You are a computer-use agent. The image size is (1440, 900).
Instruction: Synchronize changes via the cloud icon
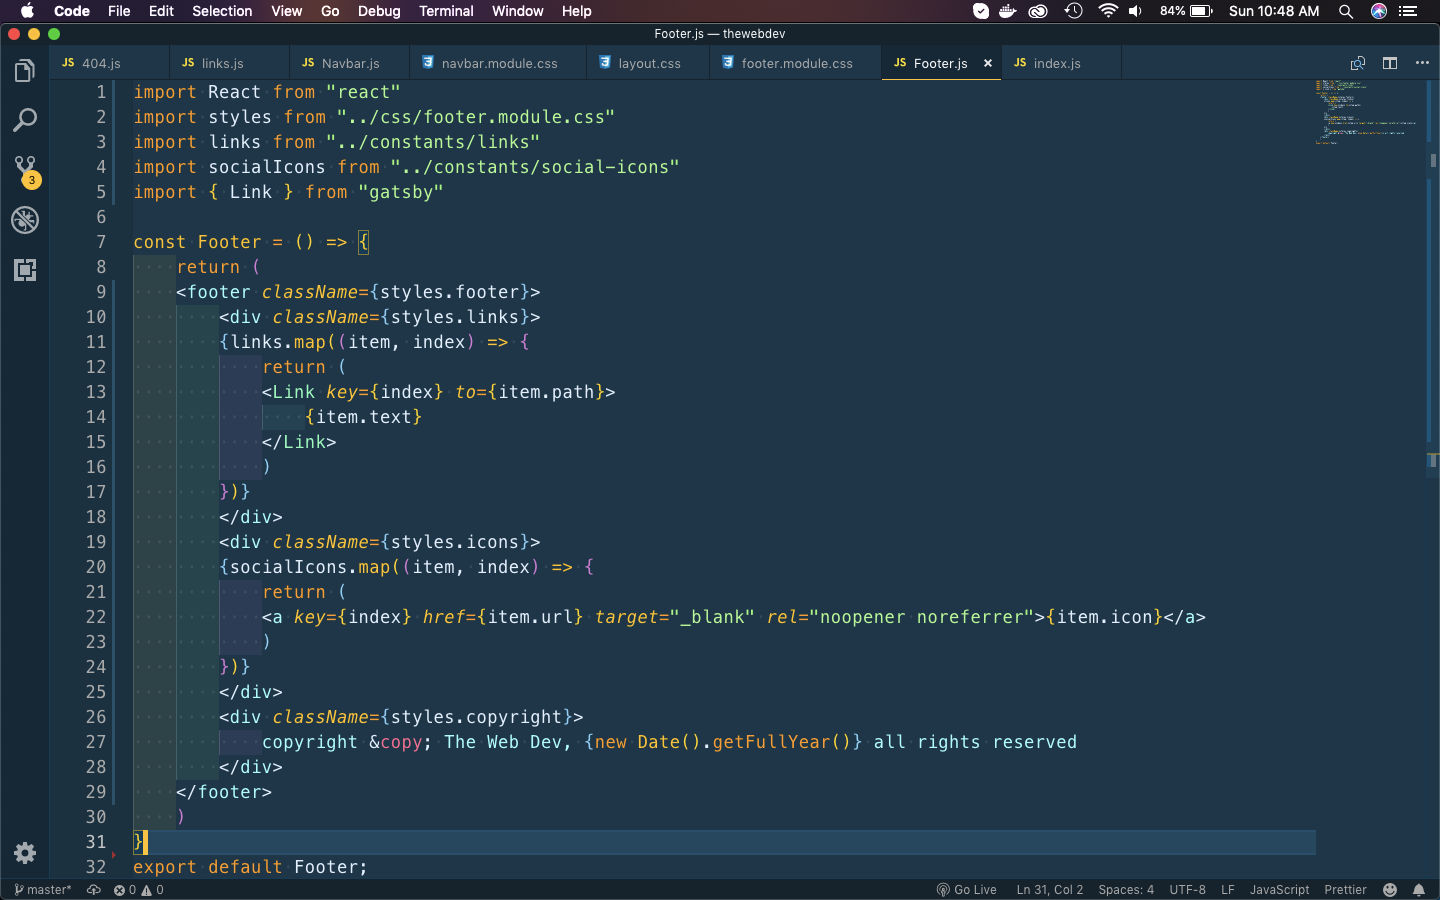(x=94, y=889)
